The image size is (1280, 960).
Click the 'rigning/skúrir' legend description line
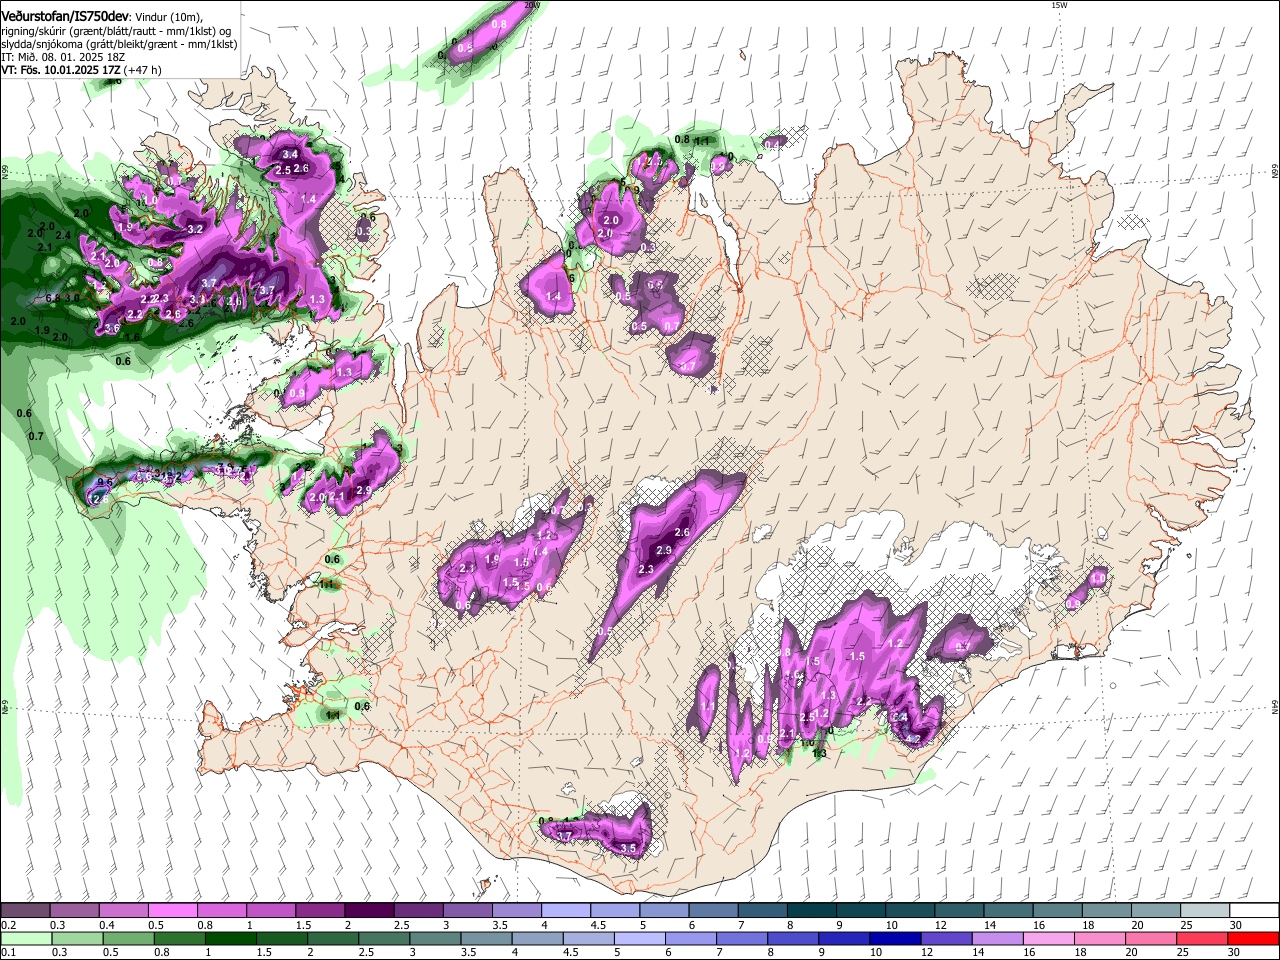click(116, 32)
